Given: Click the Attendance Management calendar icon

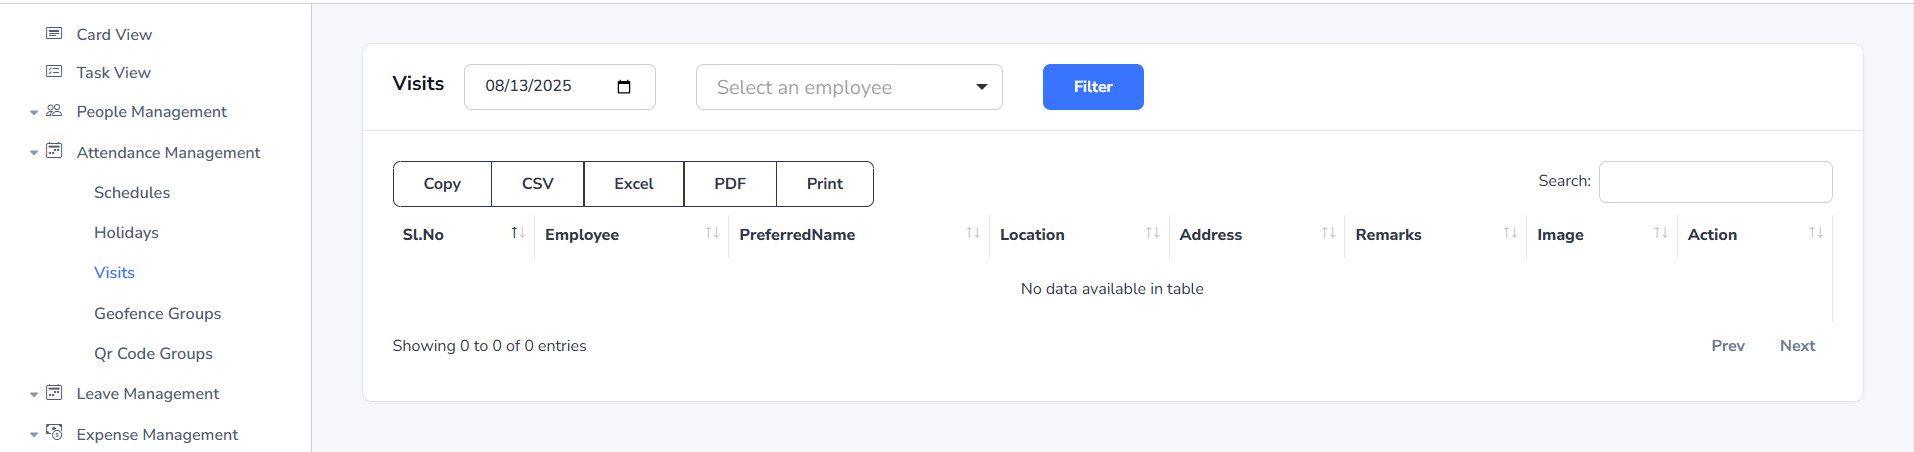Looking at the screenshot, I should click(54, 151).
